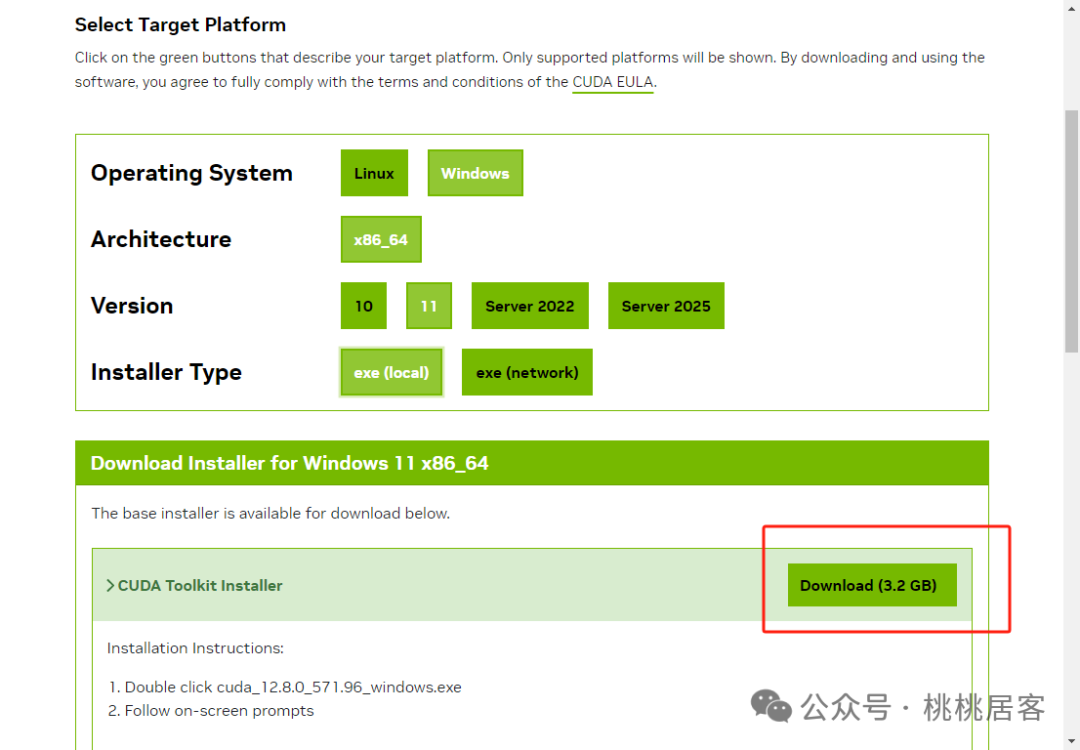
Task: Choose the Windows operating system button
Action: (475, 173)
